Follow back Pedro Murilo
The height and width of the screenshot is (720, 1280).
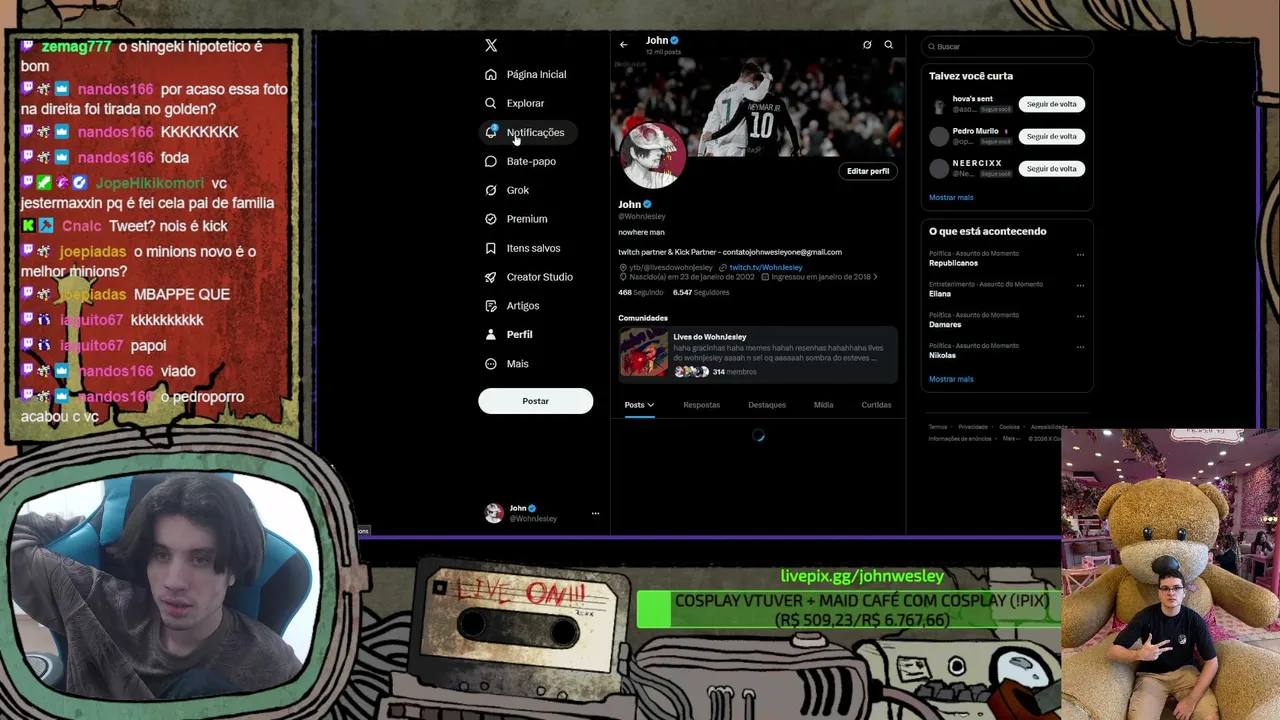(x=1051, y=136)
